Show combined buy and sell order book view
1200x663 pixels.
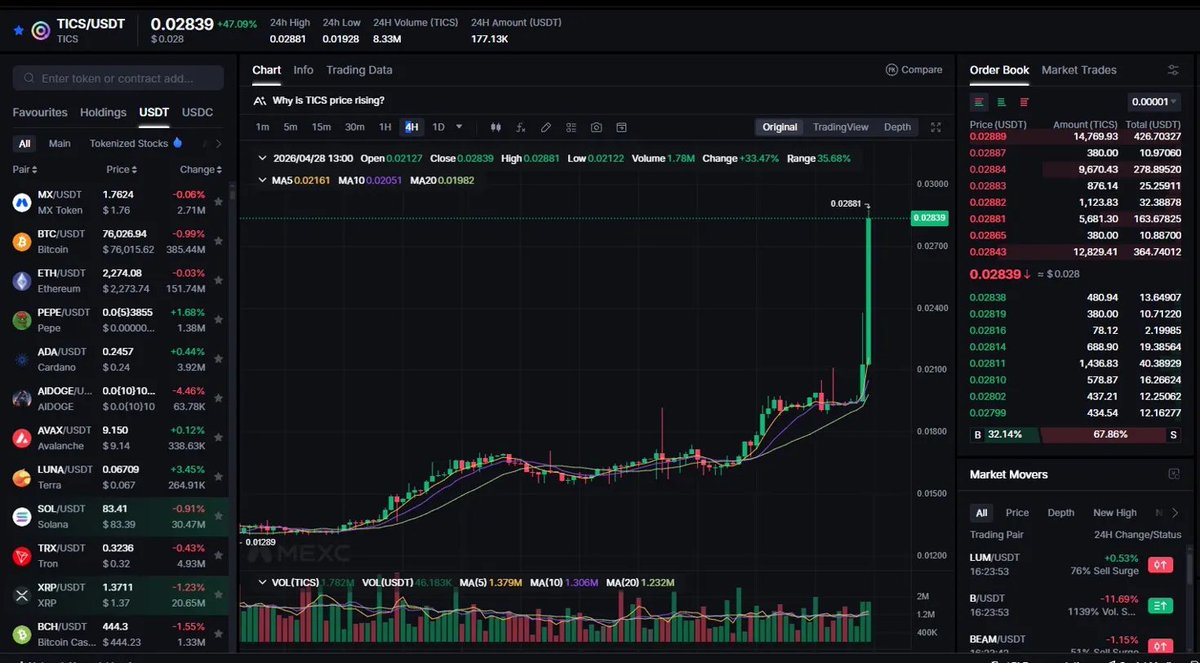[979, 102]
